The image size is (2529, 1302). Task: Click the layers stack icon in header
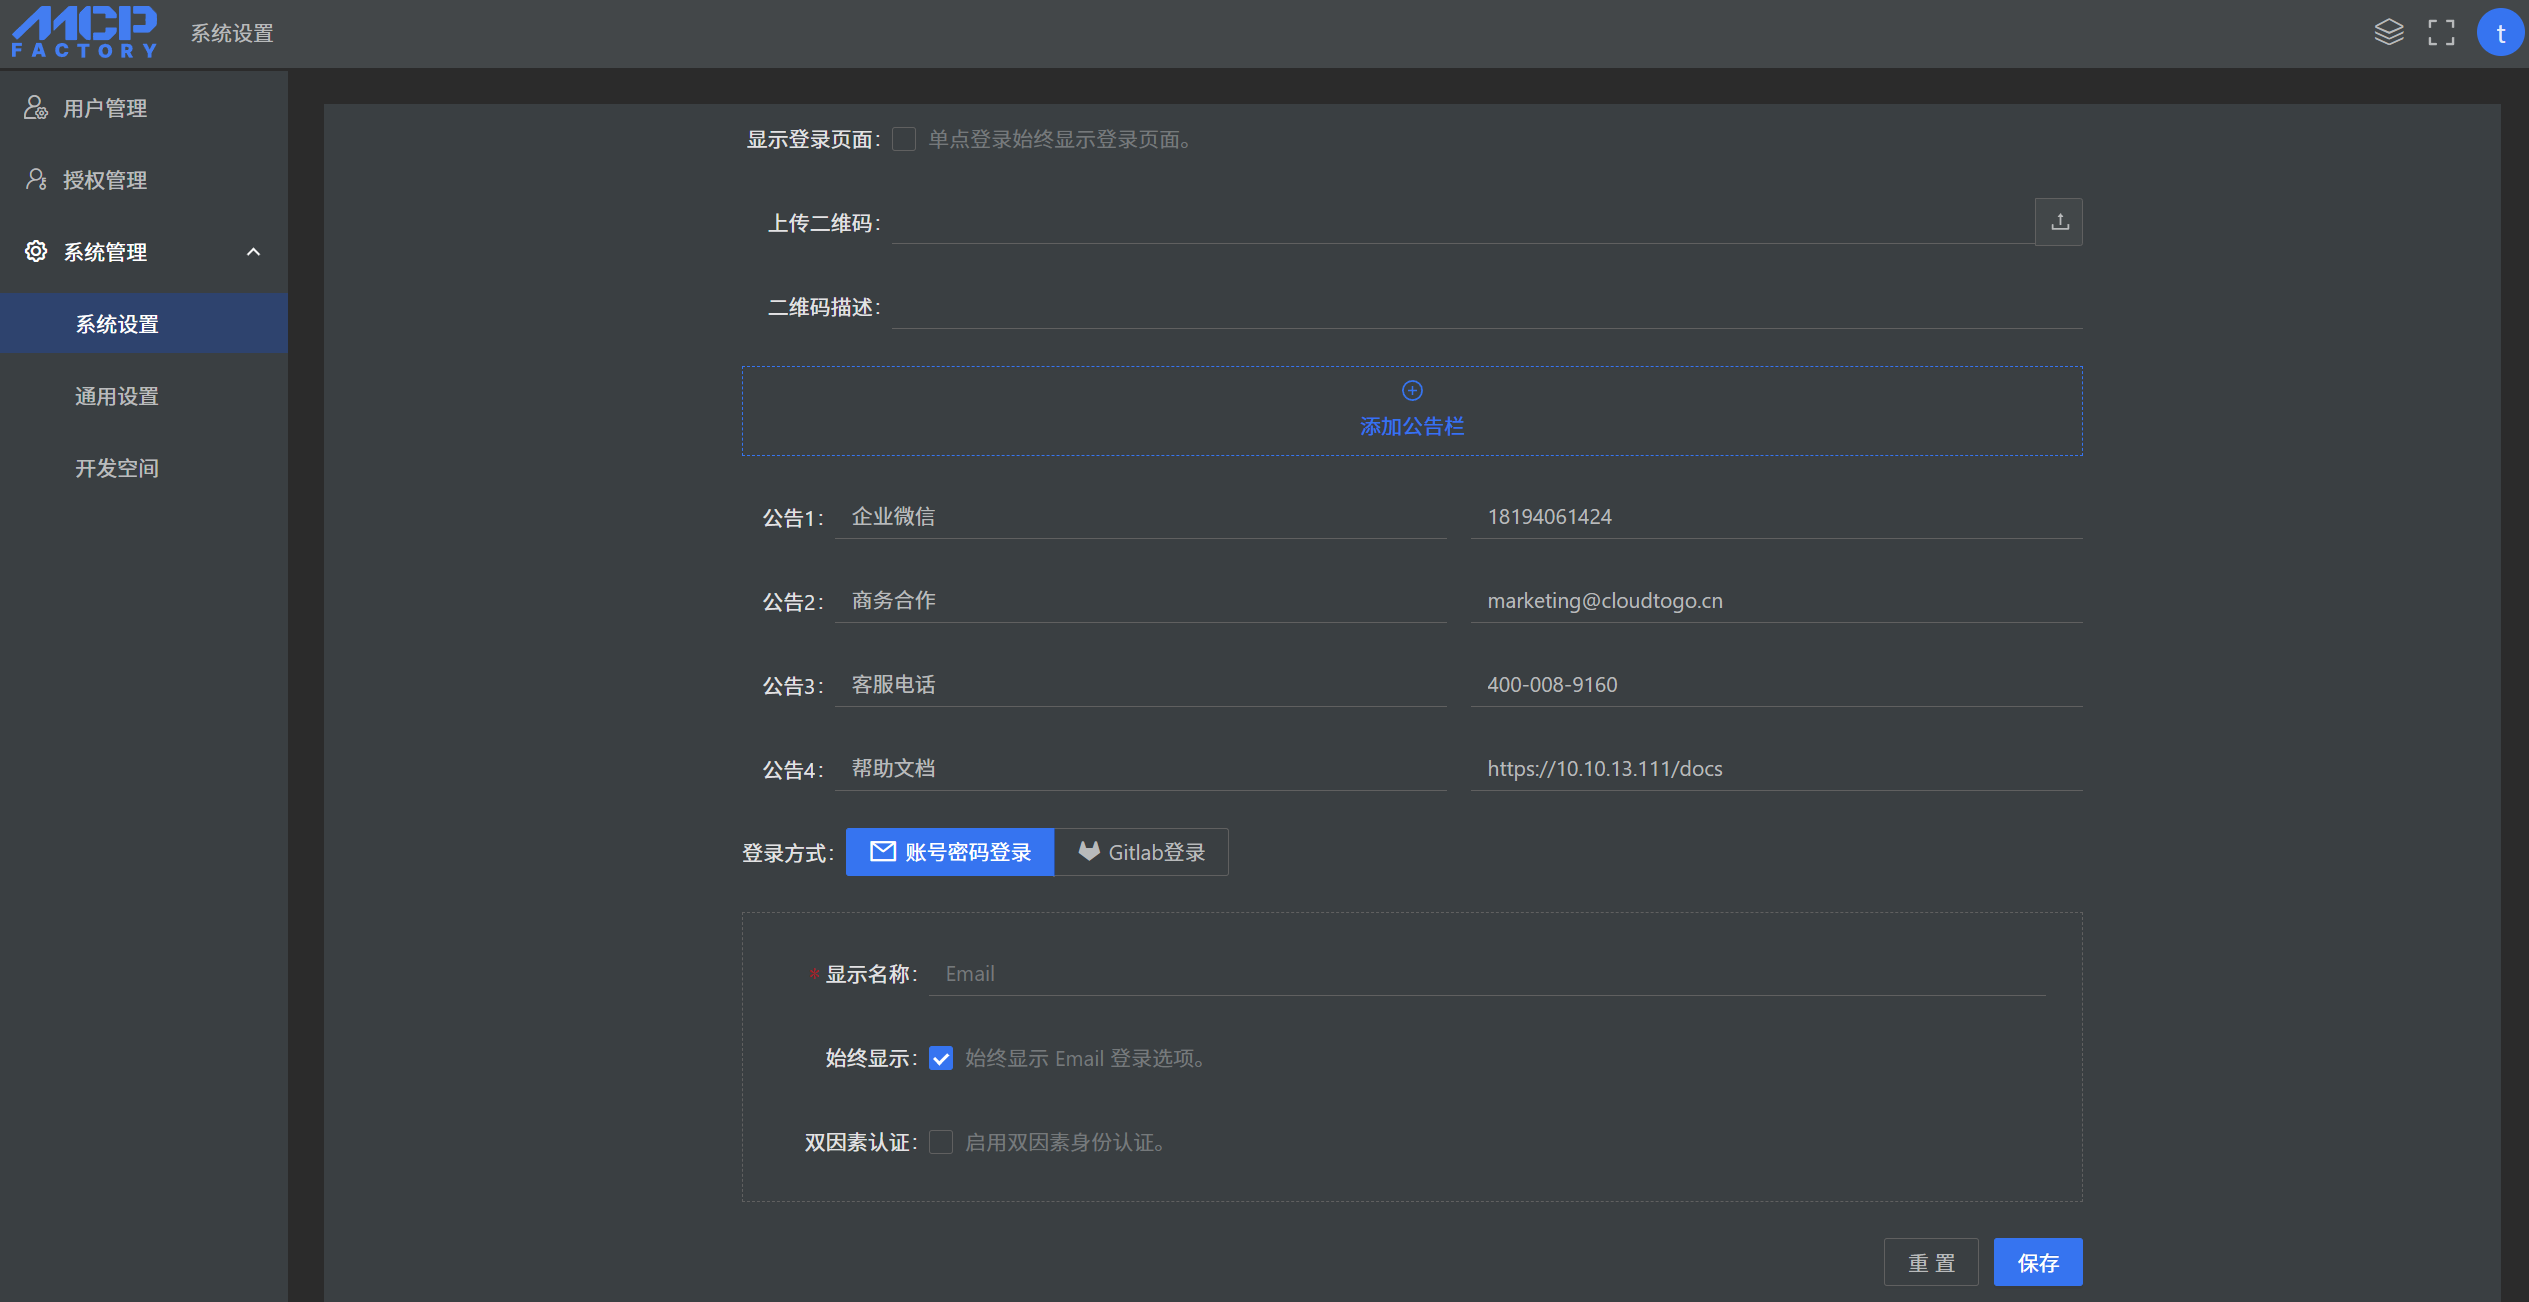[x=2388, y=33]
